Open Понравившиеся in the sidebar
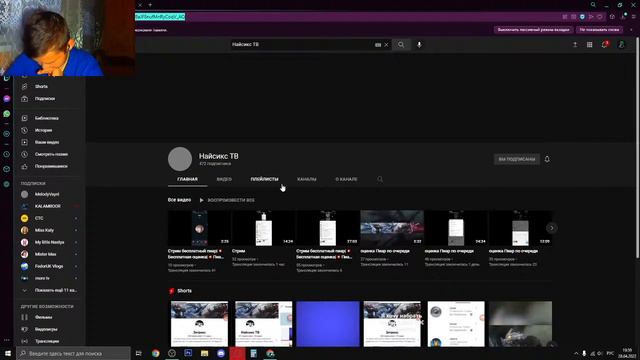The image size is (640, 360). (x=51, y=166)
